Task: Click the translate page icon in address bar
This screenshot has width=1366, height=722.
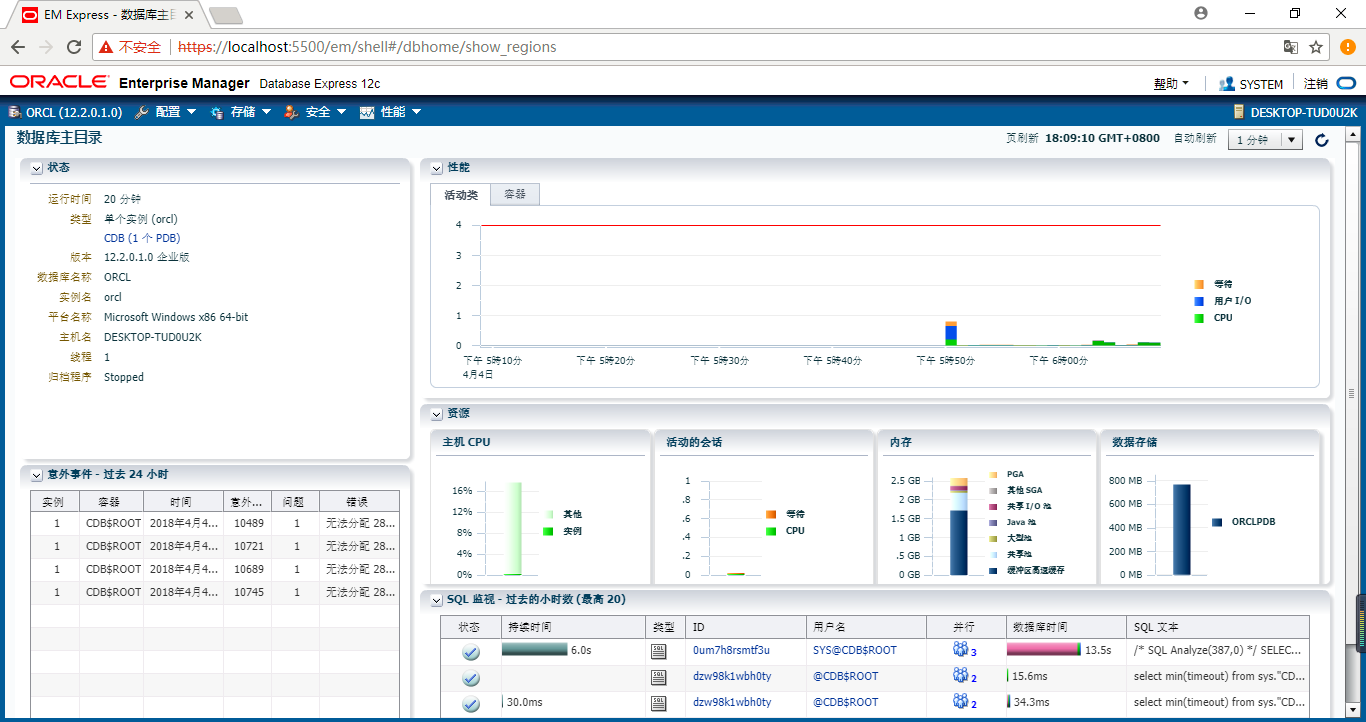Action: coord(1291,47)
